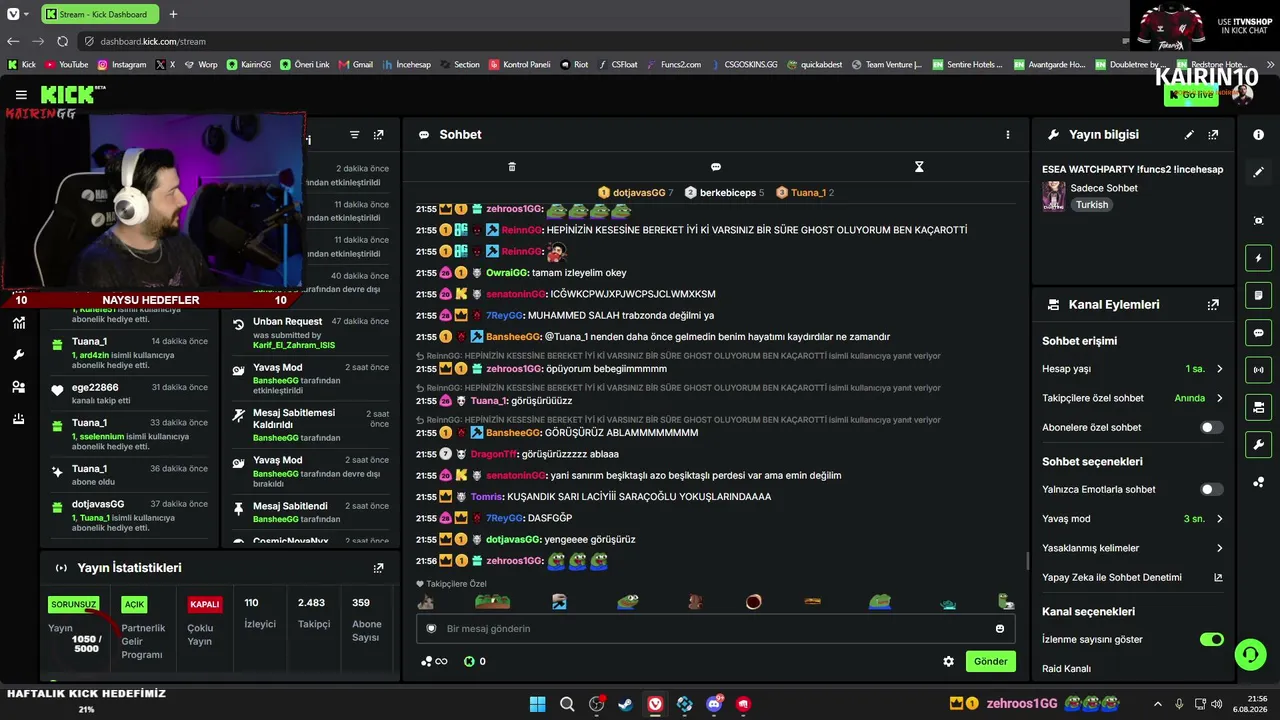Click the Gönder send button
The image size is (1280, 720).
click(990, 661)
